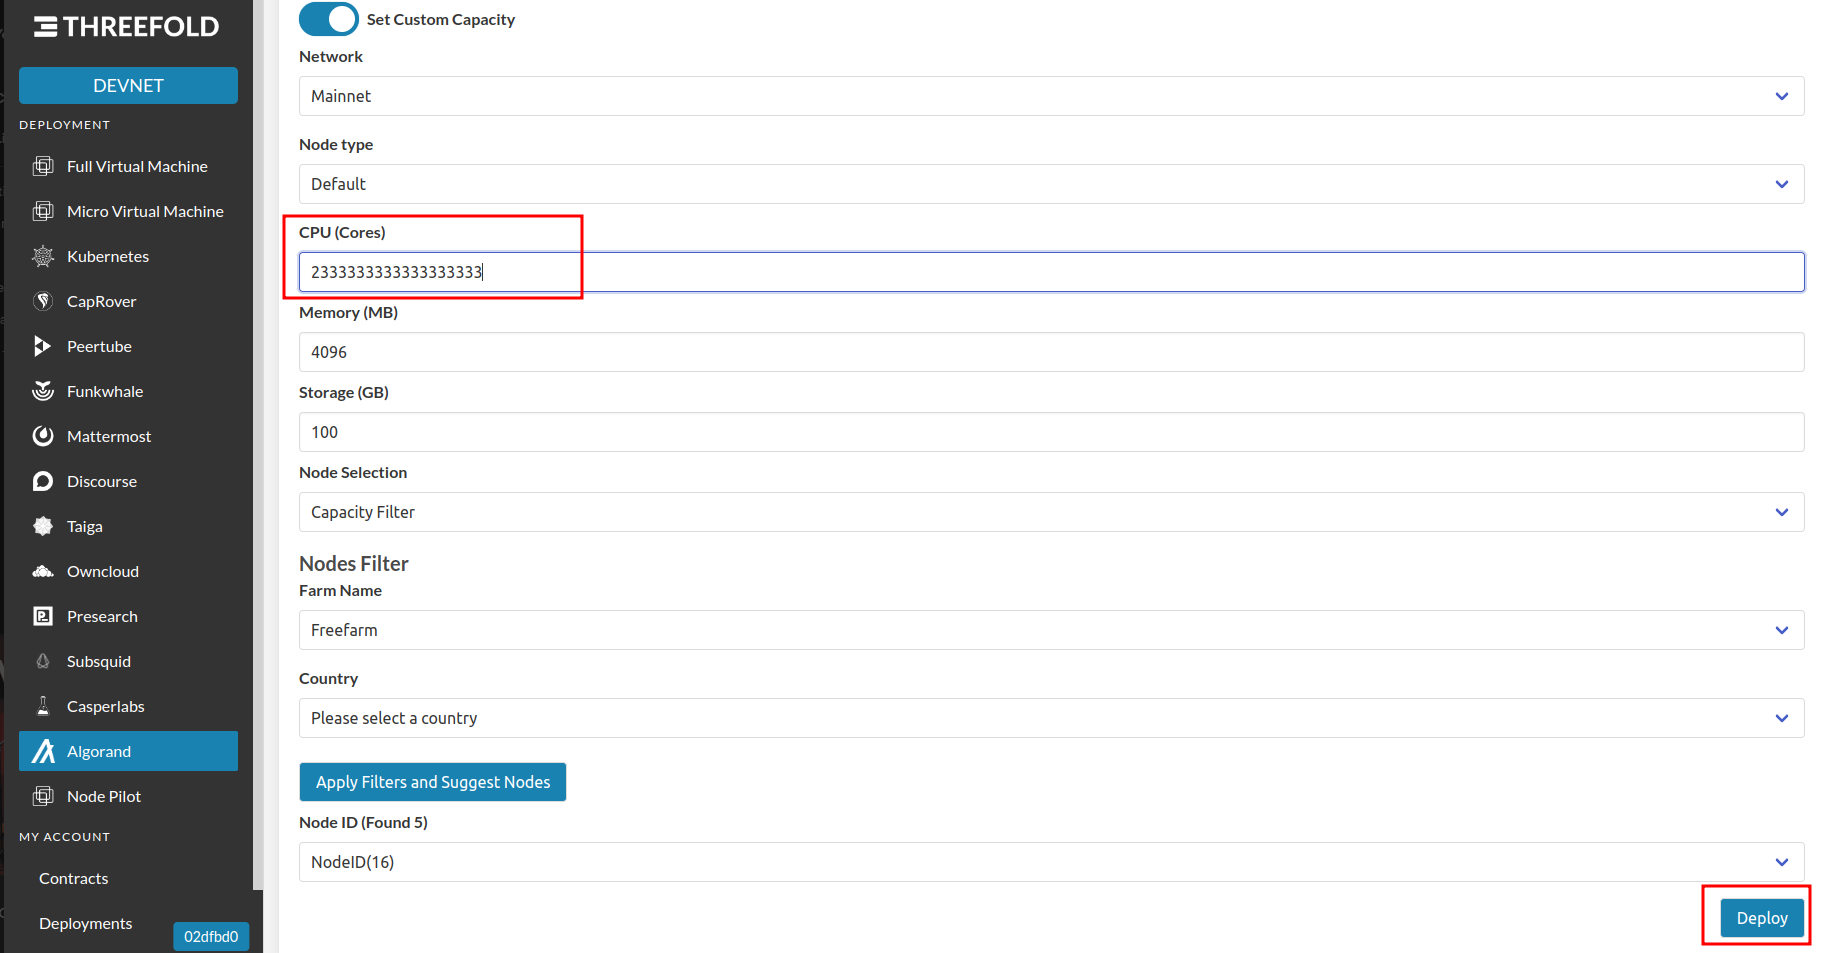Open the Kubernetes deployment icon

click(x=44, y=256)
